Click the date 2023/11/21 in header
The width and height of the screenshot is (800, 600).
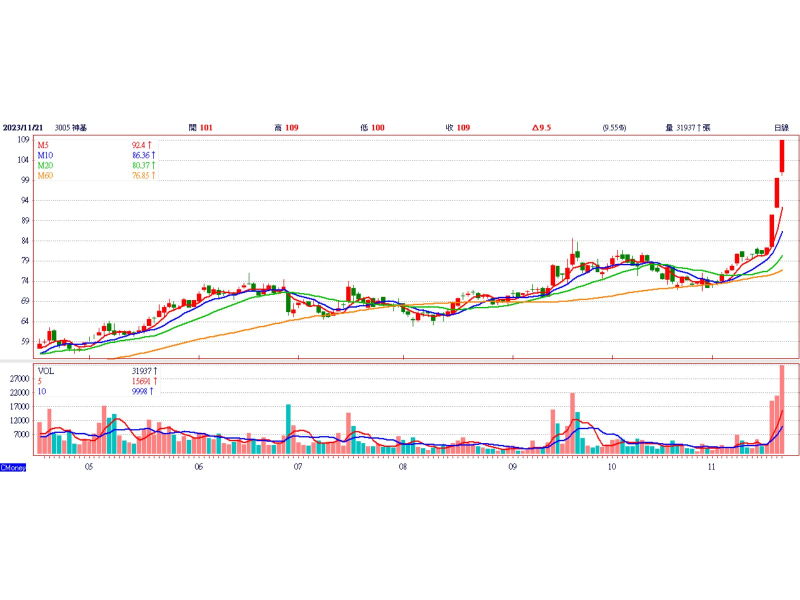pyautogui.click(x=23, y=128)
